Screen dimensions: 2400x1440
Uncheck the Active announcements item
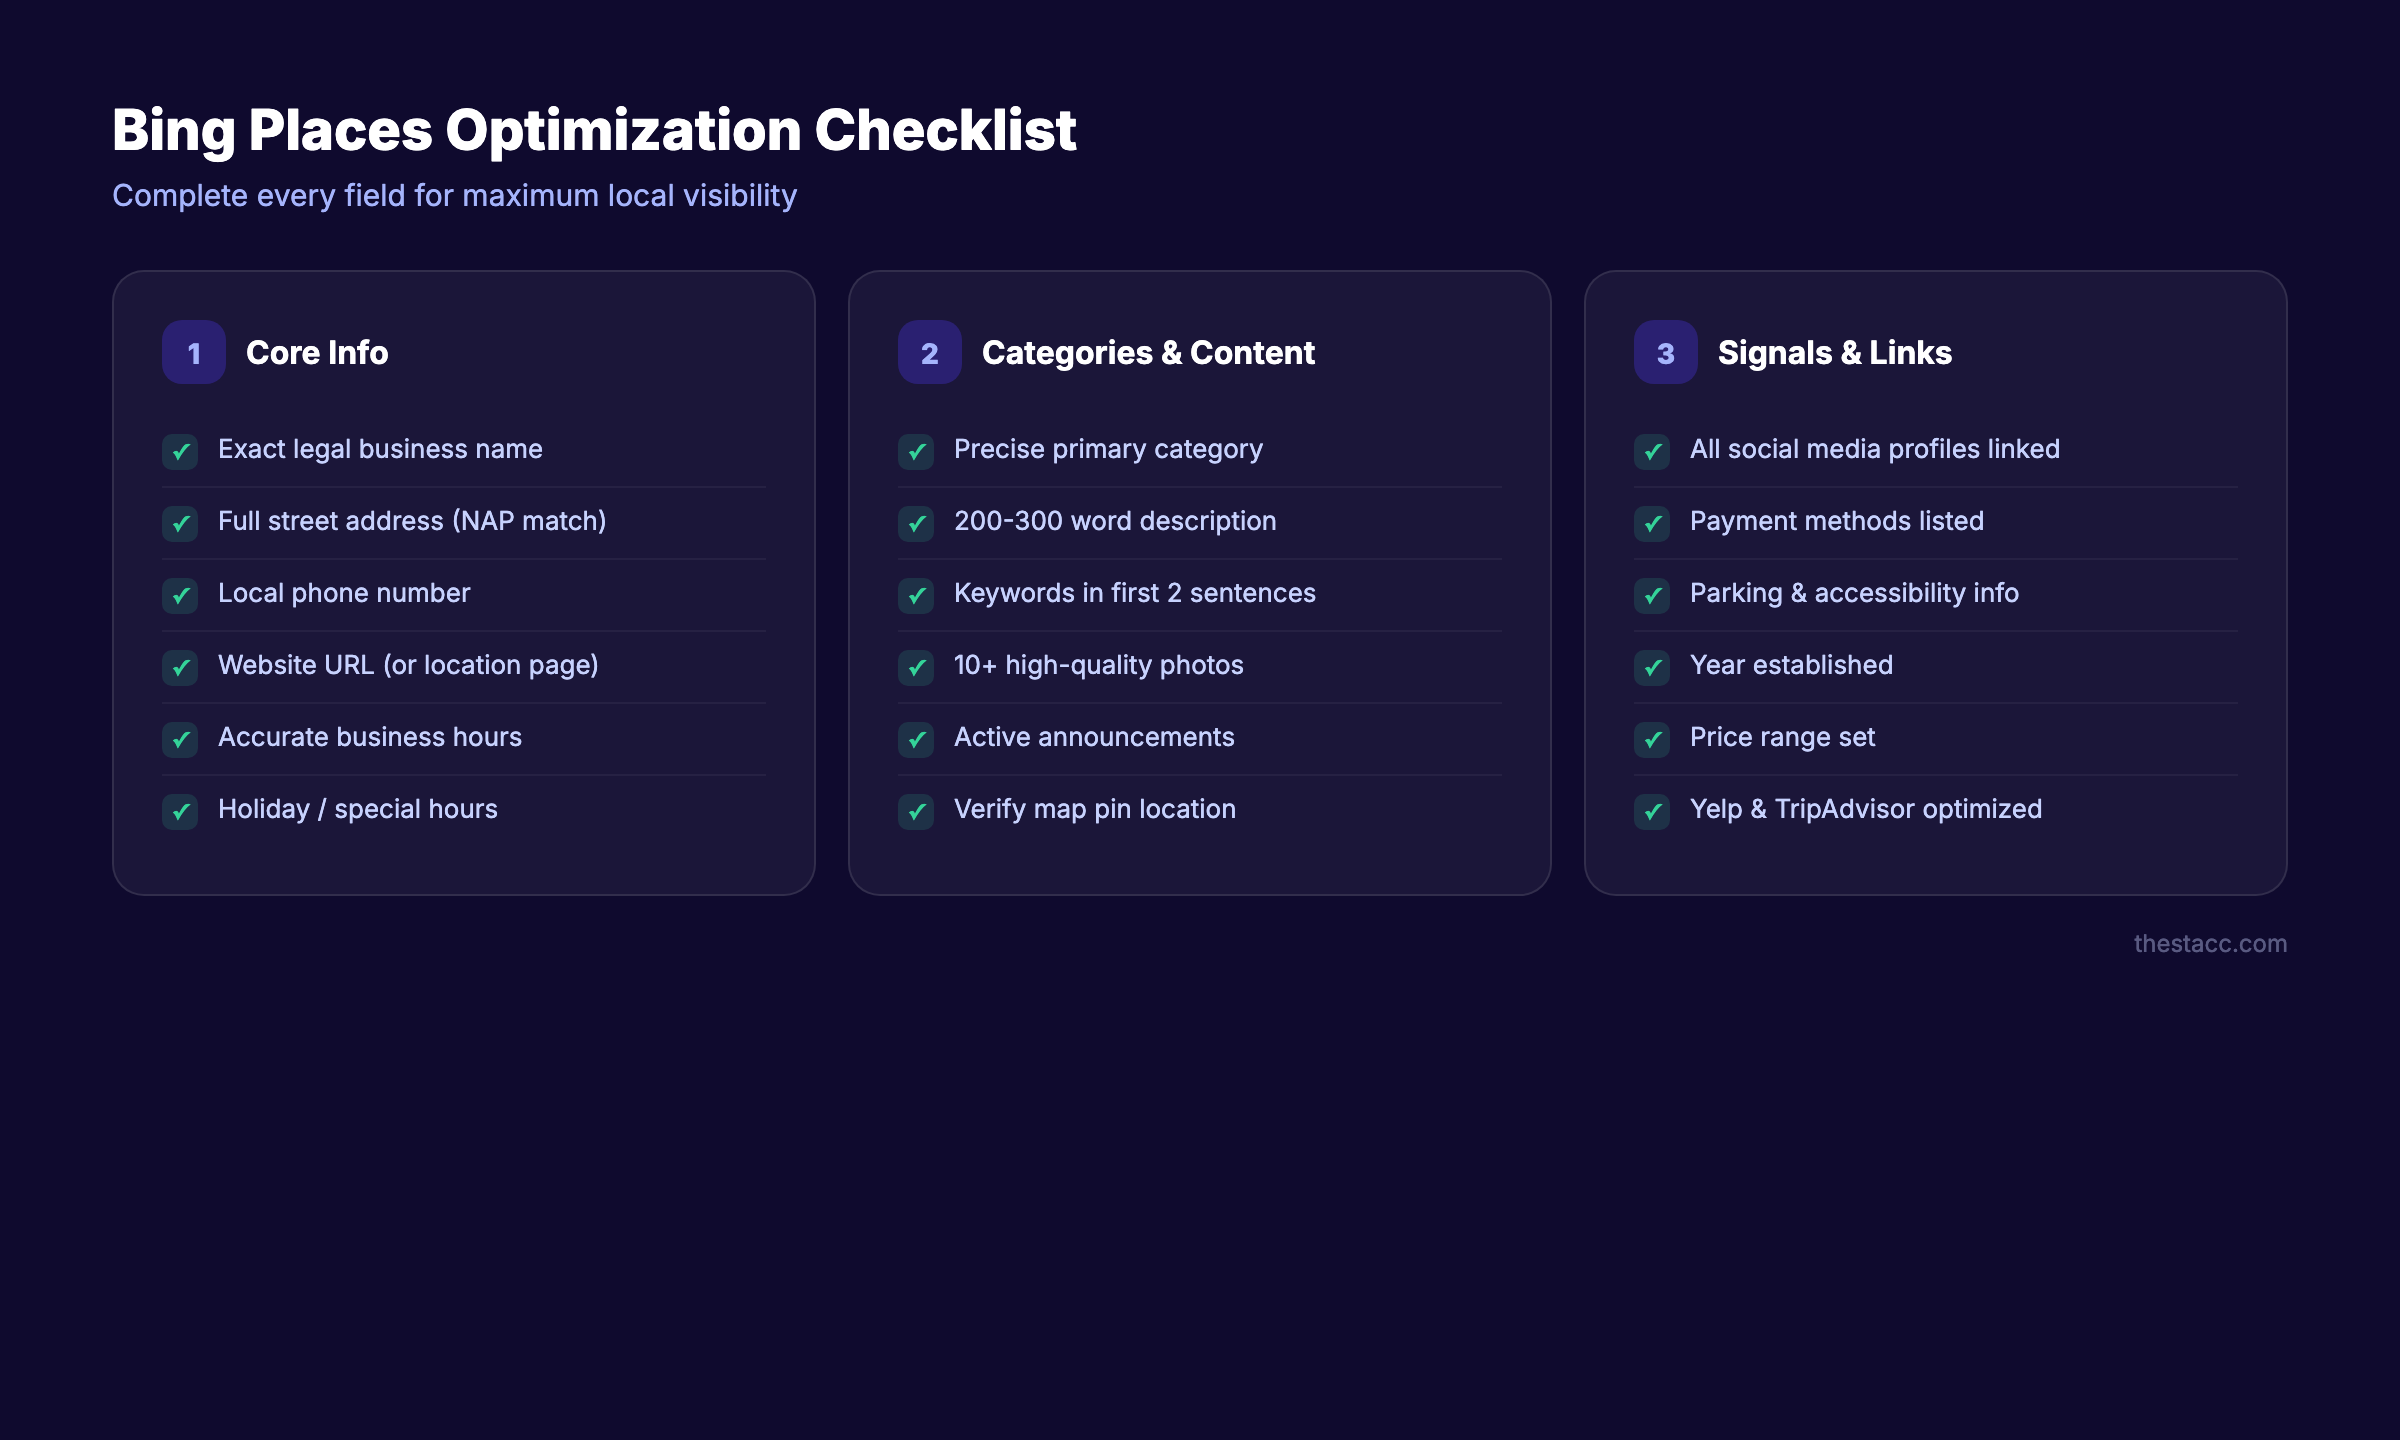coord(1095,737)
